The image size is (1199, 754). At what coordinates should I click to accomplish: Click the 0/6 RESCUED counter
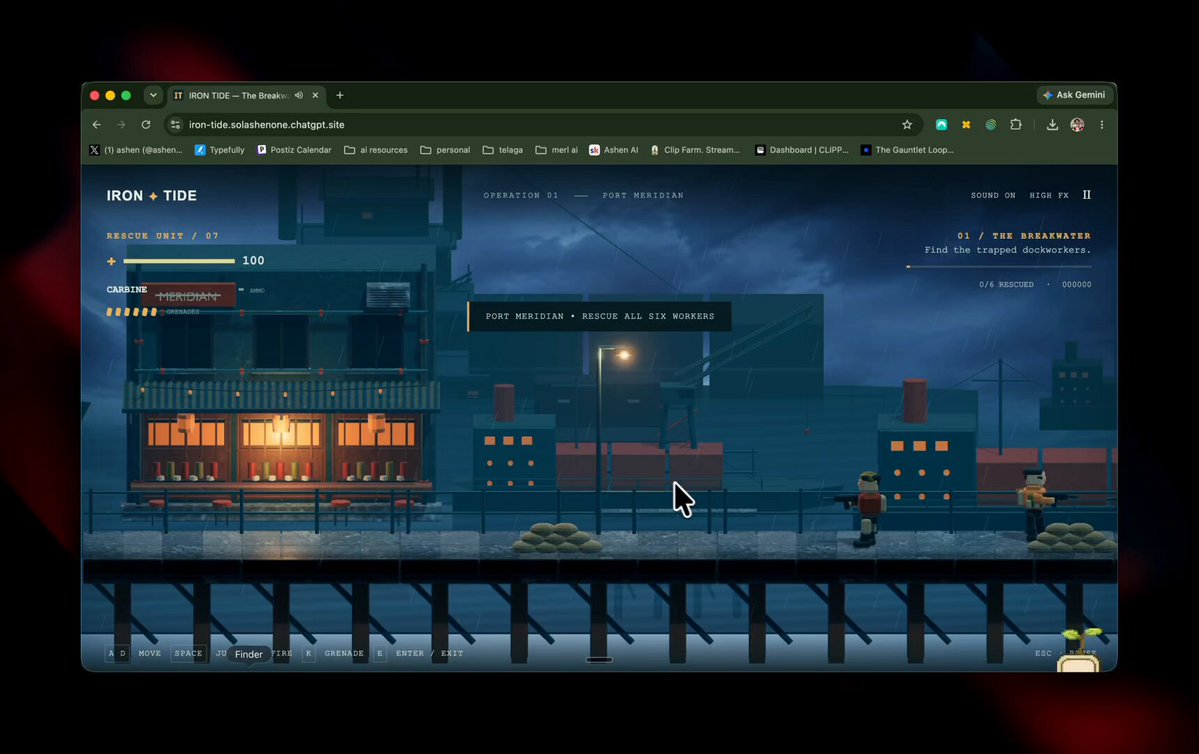point(1006,284)
